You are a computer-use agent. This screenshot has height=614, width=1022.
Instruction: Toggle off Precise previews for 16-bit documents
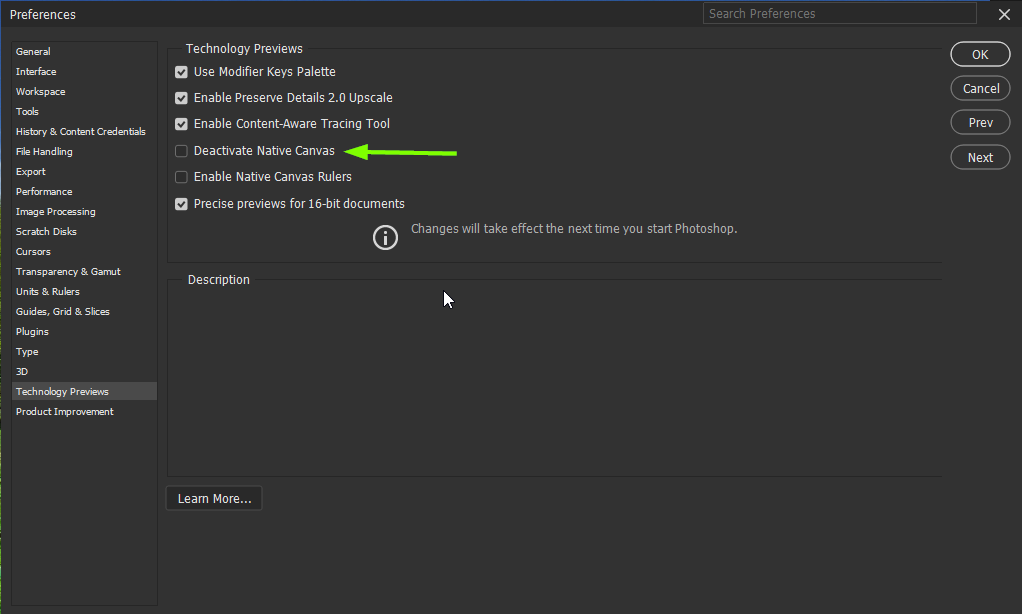(181, 203)
